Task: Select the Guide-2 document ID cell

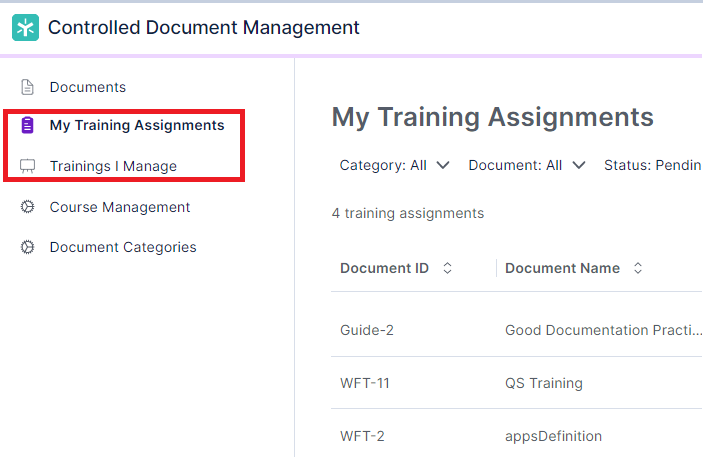Action: [367, 330]
